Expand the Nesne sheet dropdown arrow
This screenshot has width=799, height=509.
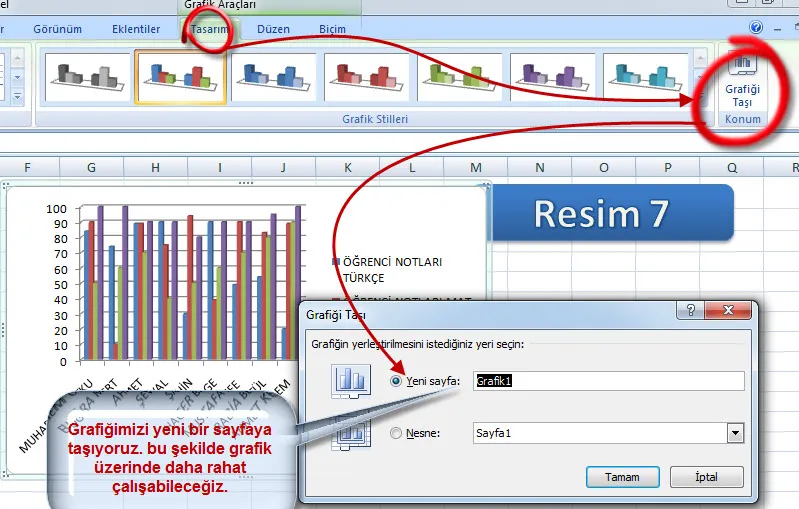(736, 433)
